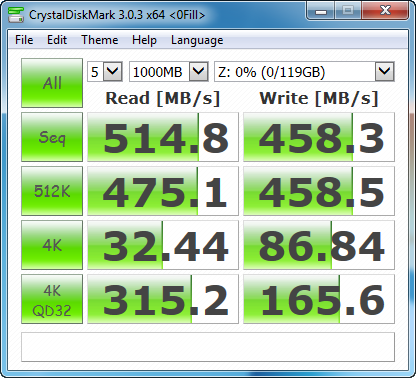This screenshot has height=378, width=416.
Task: Start the 4K QD32 test
Action: click(52, 299)
